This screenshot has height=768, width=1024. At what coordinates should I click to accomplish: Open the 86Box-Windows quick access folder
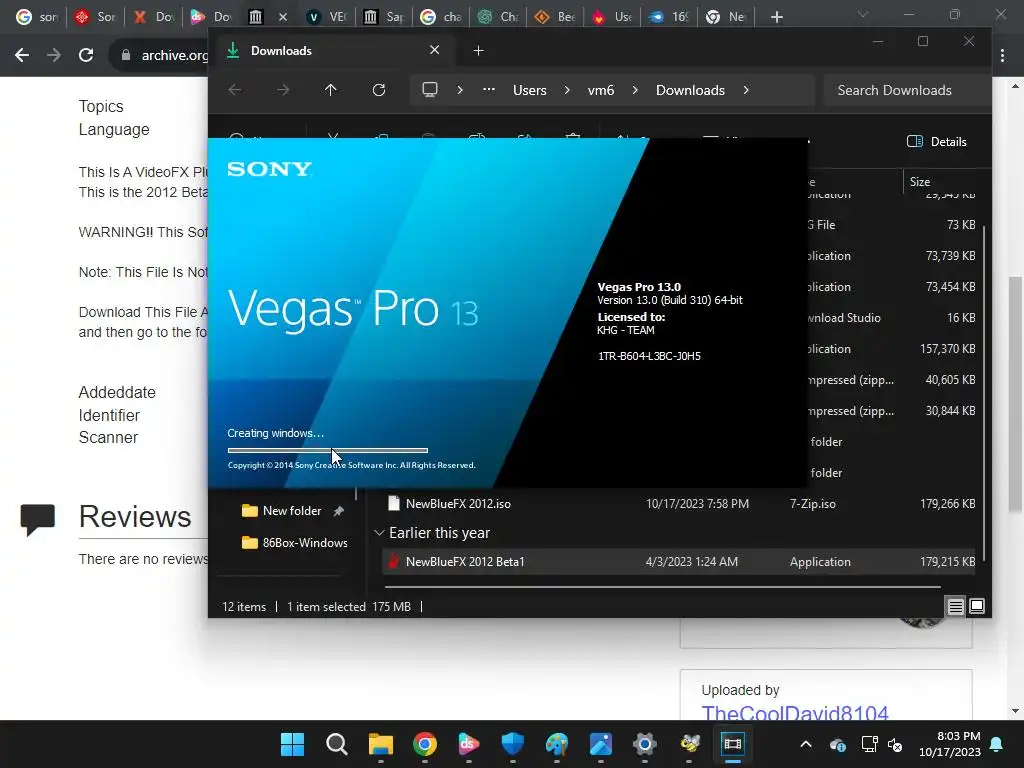coord(295,543)
